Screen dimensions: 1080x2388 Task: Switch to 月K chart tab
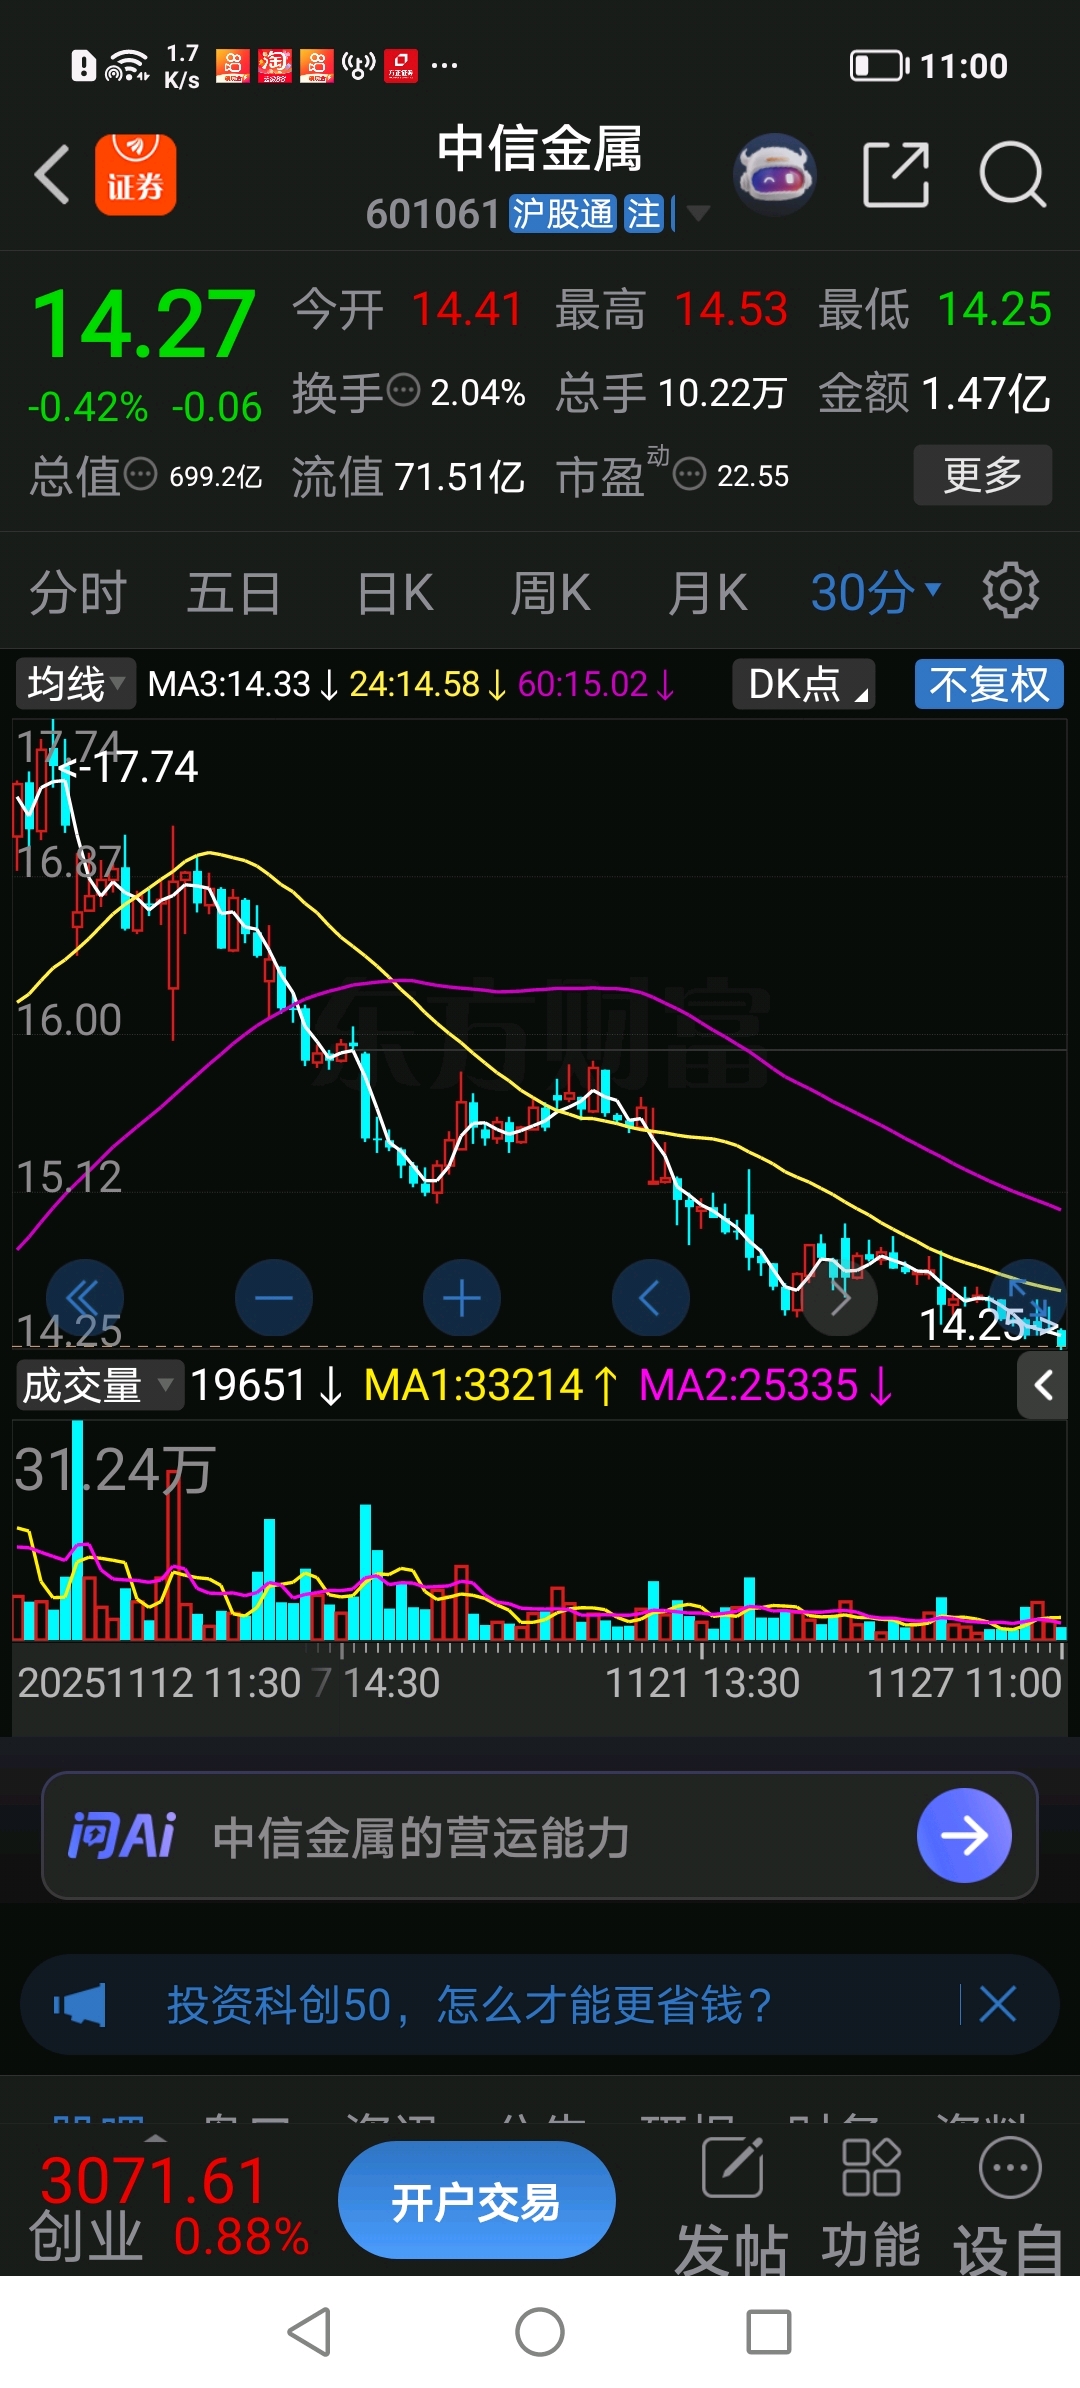(708, 591)
